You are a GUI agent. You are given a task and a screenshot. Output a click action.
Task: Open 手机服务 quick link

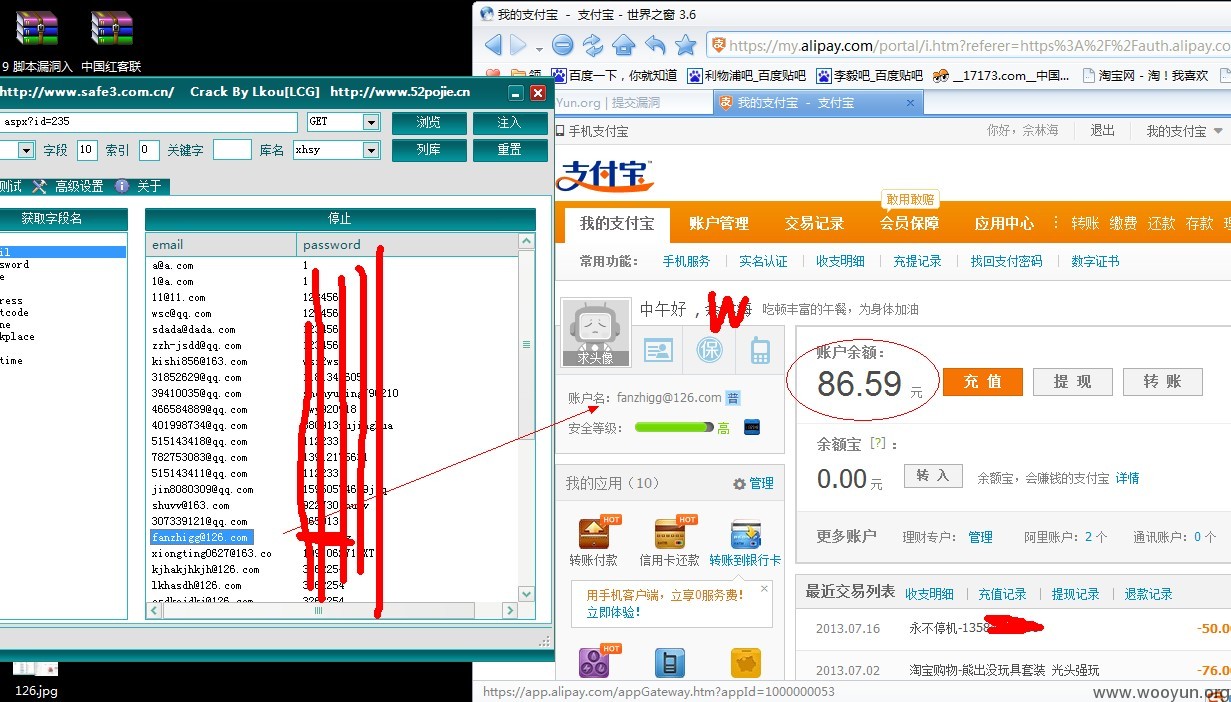[686, 261]
